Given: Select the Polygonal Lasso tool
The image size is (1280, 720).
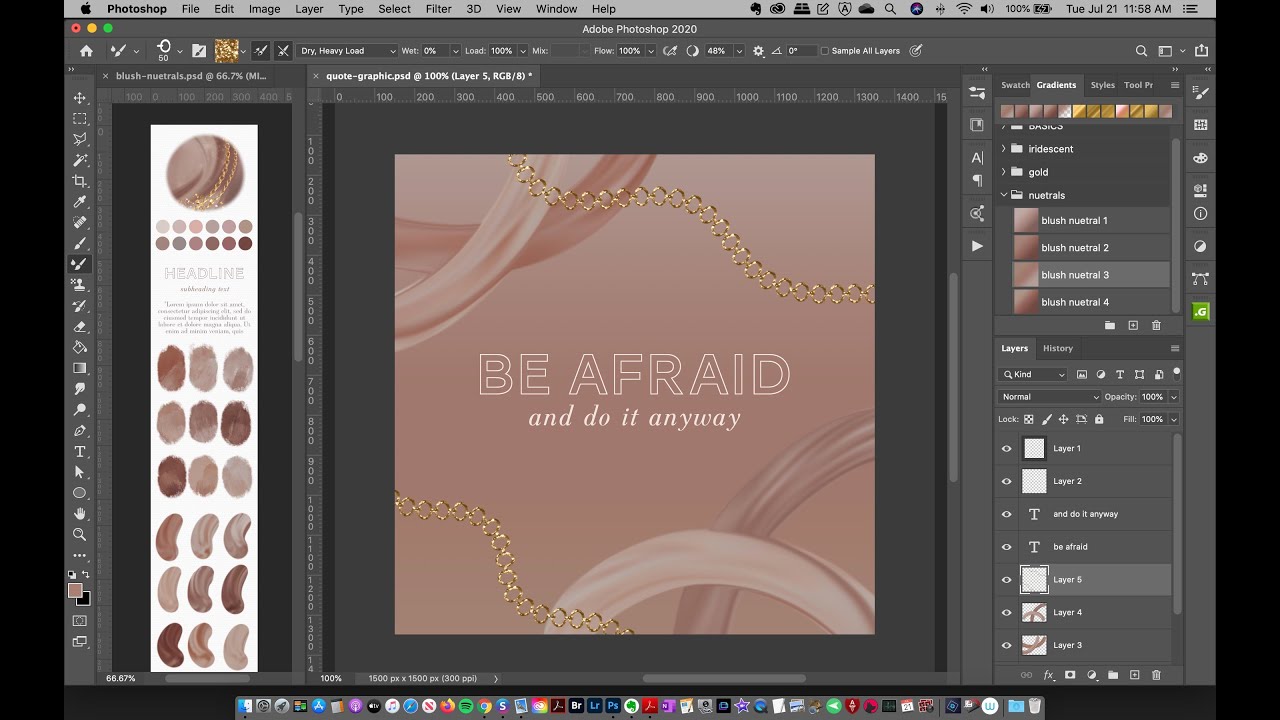Looking at the screenshot, I should click(x=80, y=139).
